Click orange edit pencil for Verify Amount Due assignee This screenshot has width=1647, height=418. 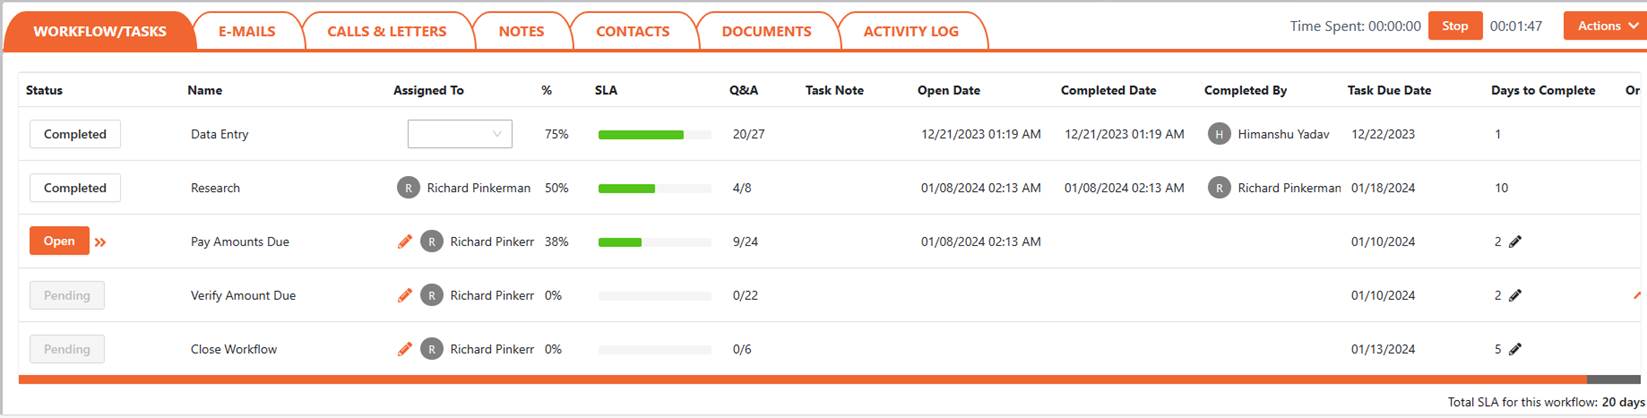pos(405,296)
